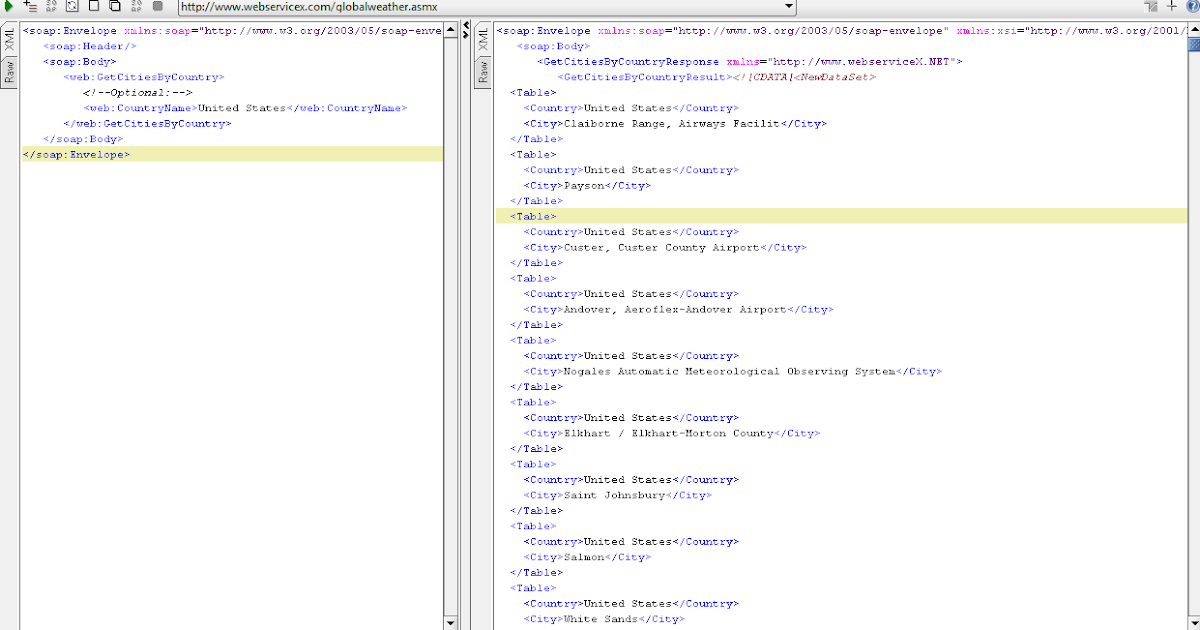Viewport: 1200px width, 630px height.
Task: Open the help question-mark icon
Action: click(1192, 6)
